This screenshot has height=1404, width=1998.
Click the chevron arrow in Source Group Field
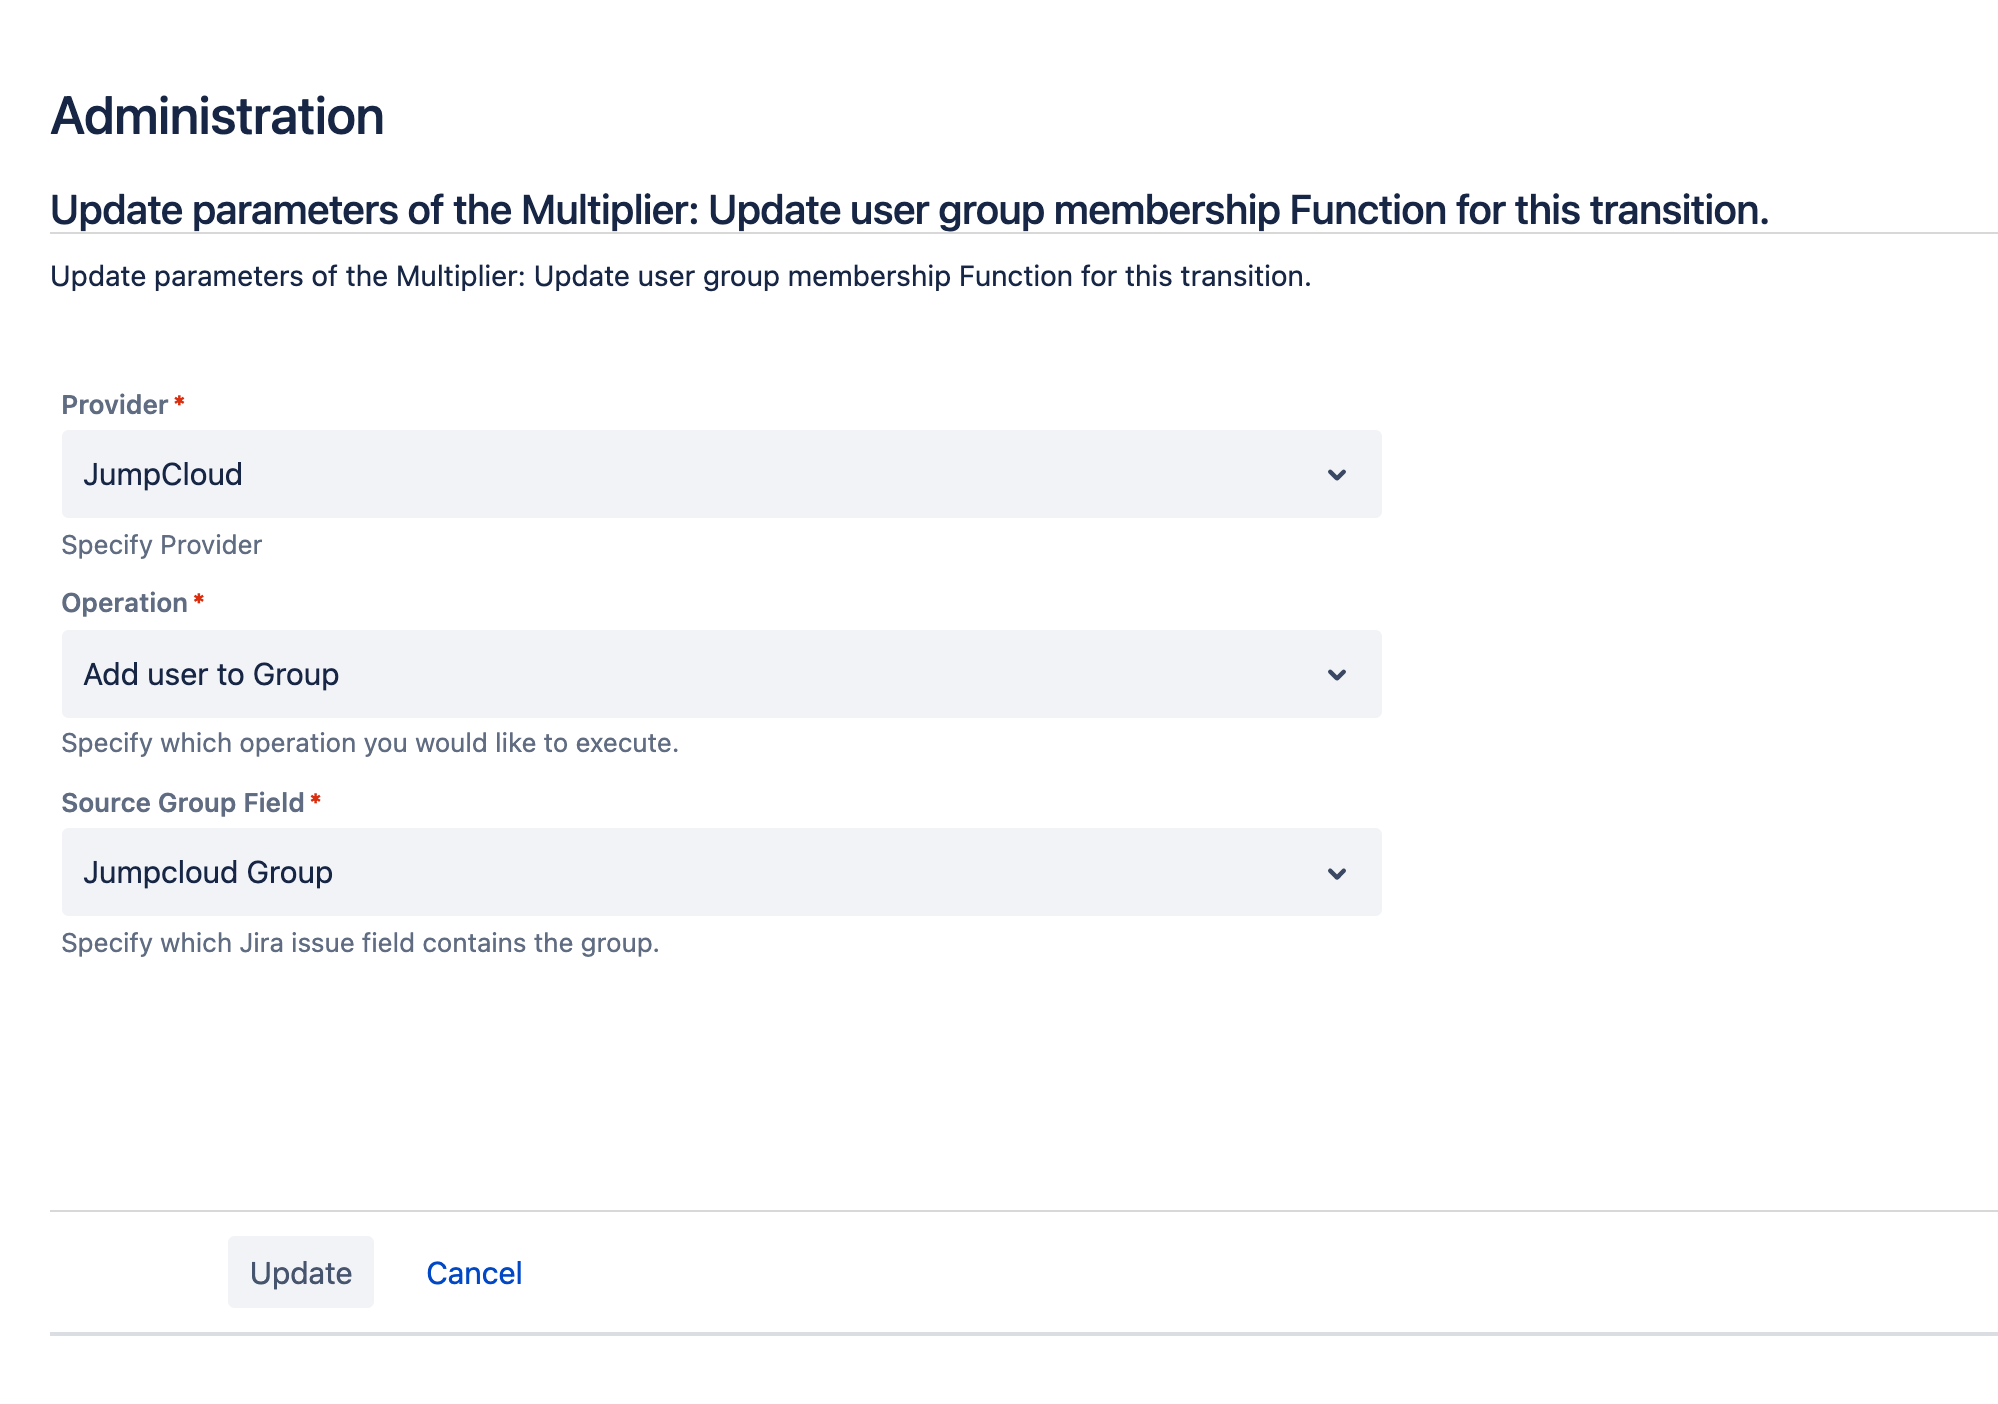point(1336,874)
